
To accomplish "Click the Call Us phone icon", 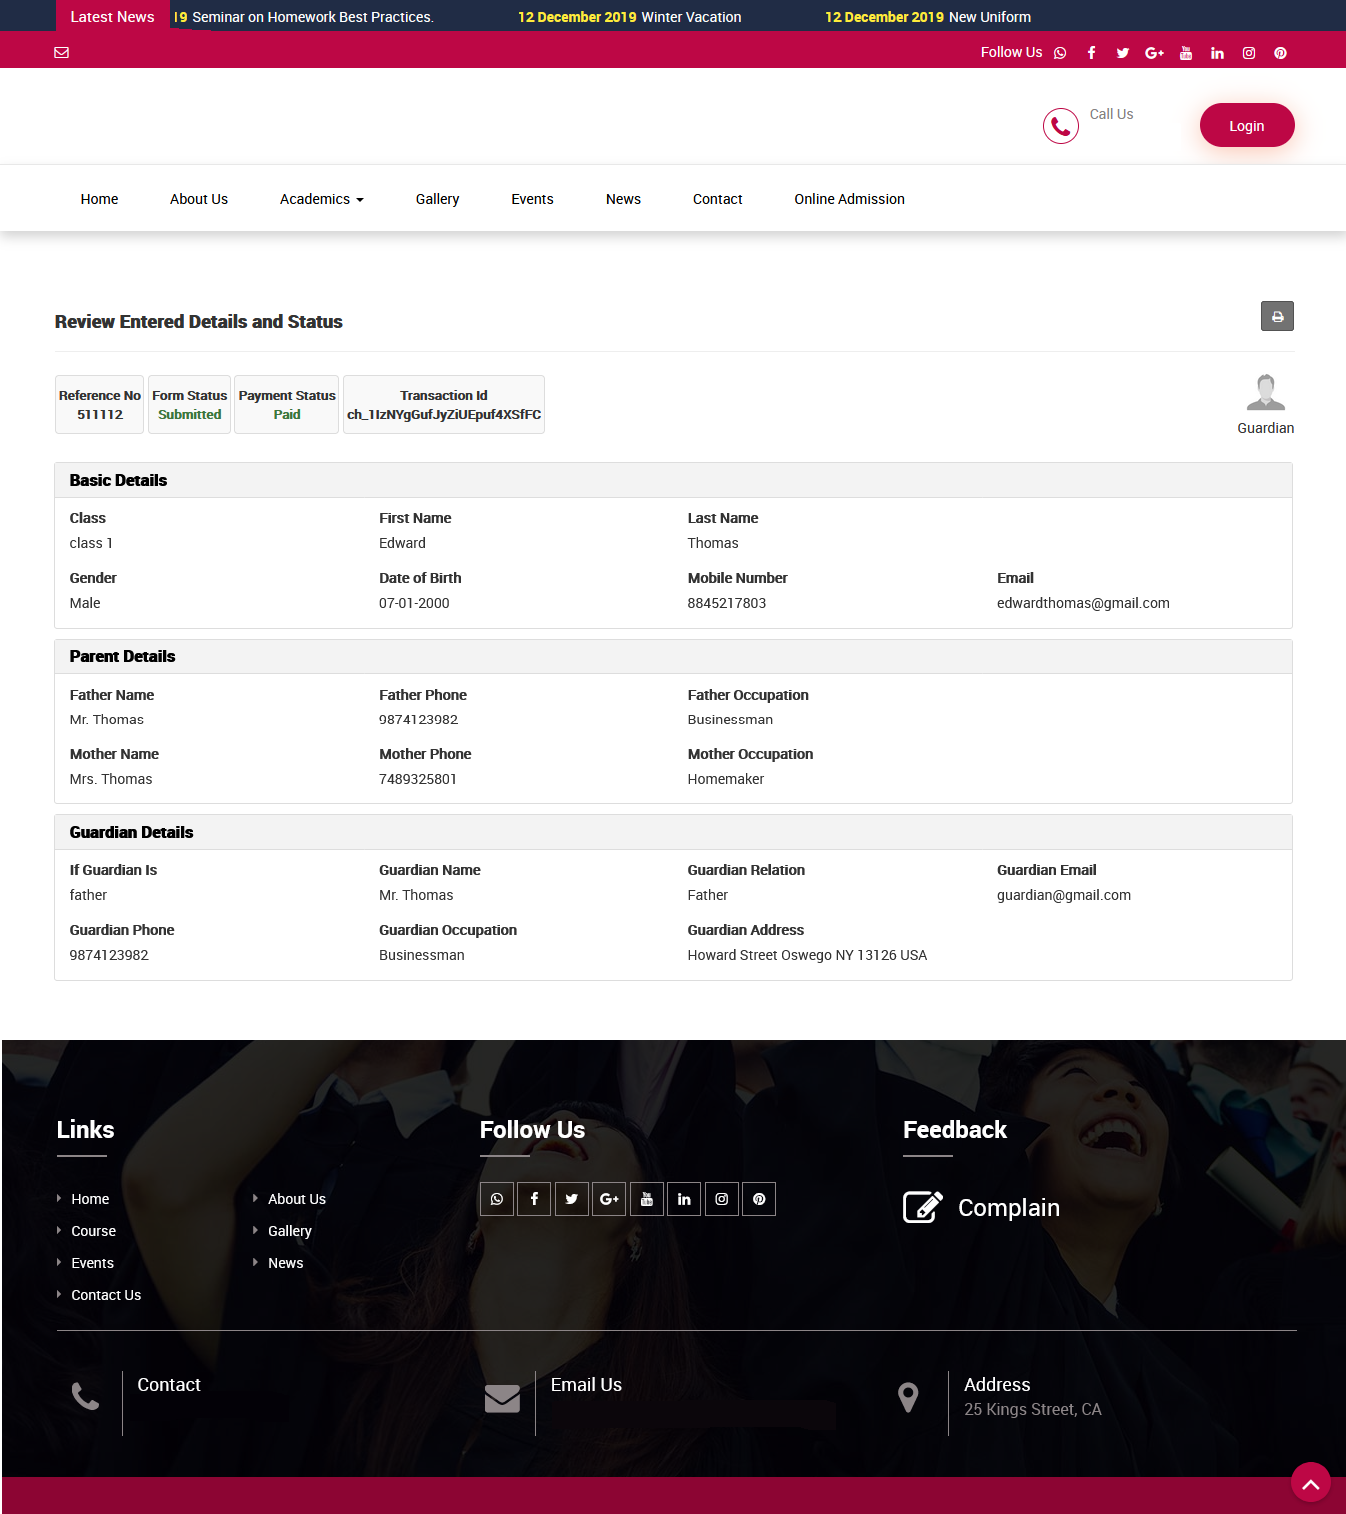I will tap(1060, 125).
